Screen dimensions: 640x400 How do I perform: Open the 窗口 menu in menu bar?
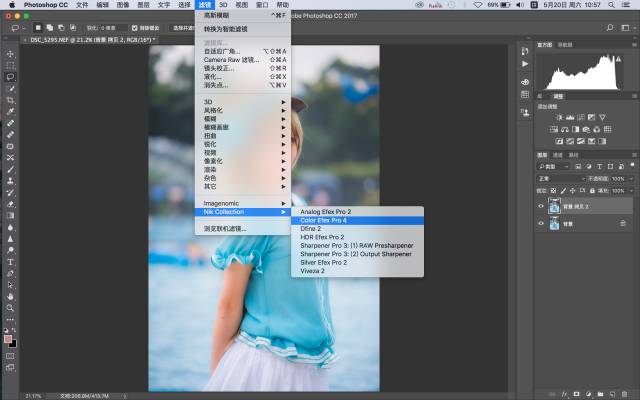[x=262, y=5]
